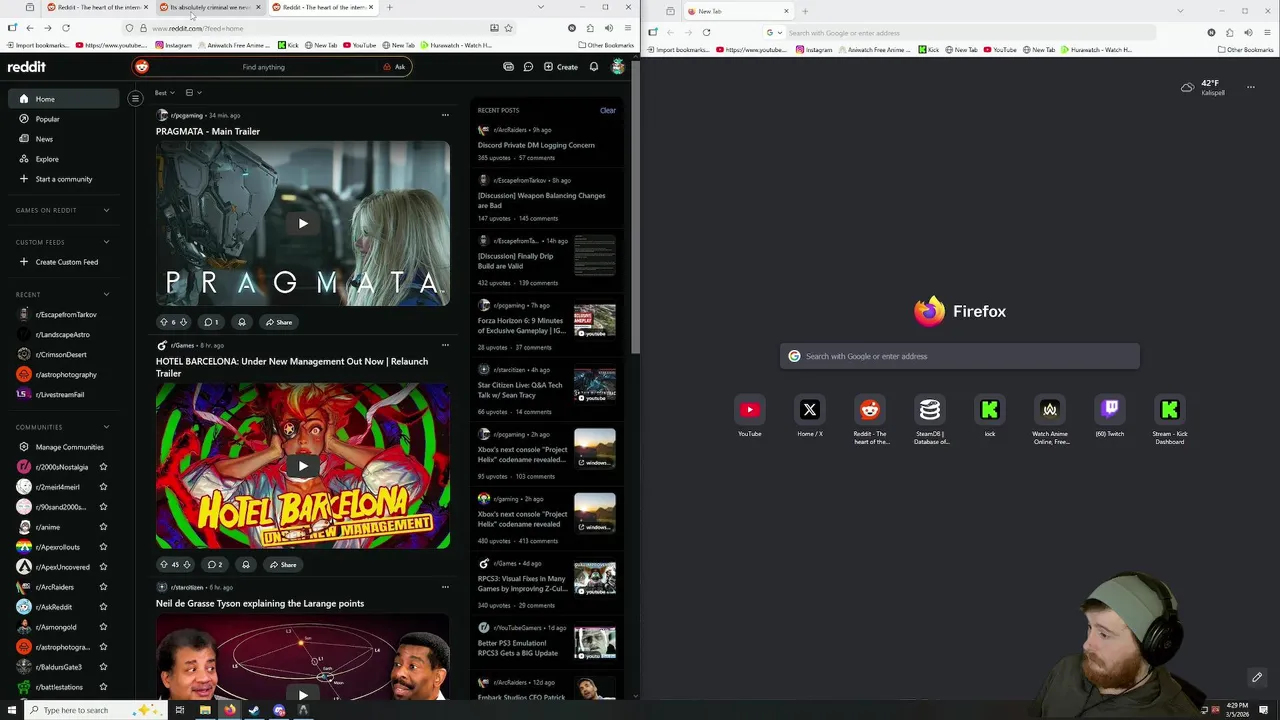Collapse the Communities section in sidebar
The height and width of the screenshot is (720, 1280).
tap(106, 427)
